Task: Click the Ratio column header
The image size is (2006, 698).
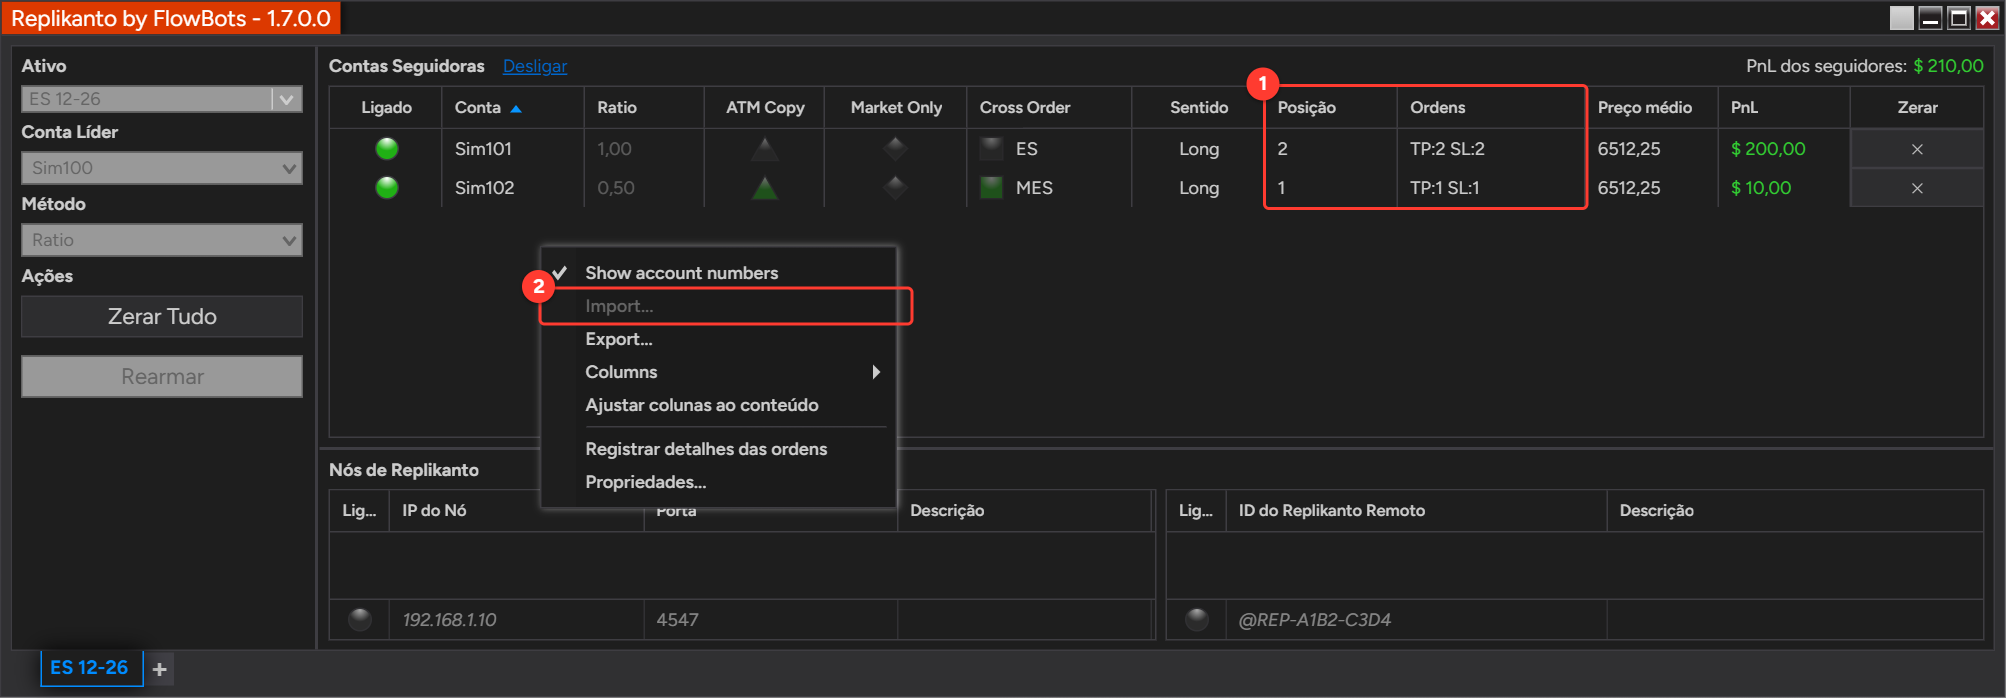Action: [x=644, y=107]
